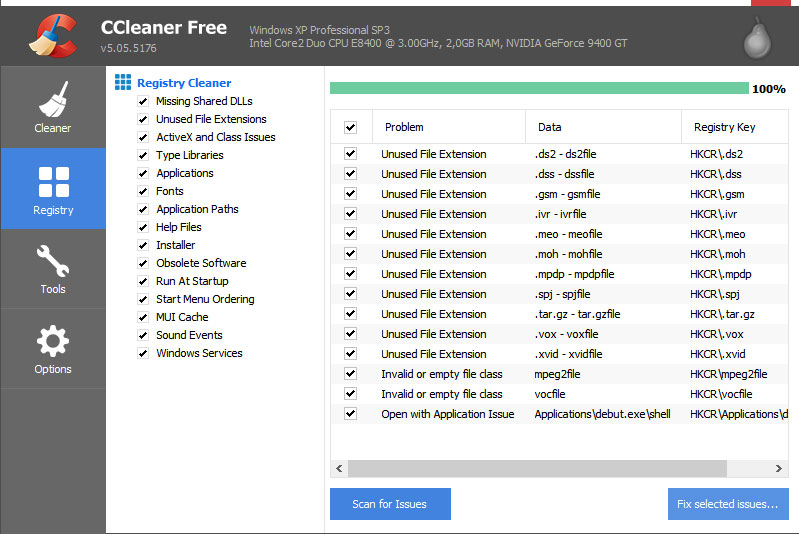
Task: Click Fix selected issues button
Action: [x=728, y=504]
